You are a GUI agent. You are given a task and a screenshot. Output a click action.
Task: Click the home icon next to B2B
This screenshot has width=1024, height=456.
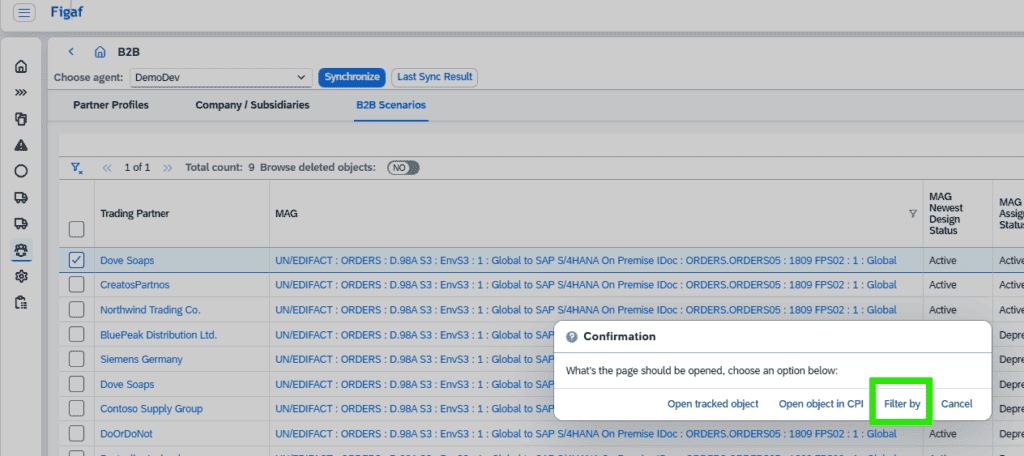pyautogui.click(x=100, y=52)
